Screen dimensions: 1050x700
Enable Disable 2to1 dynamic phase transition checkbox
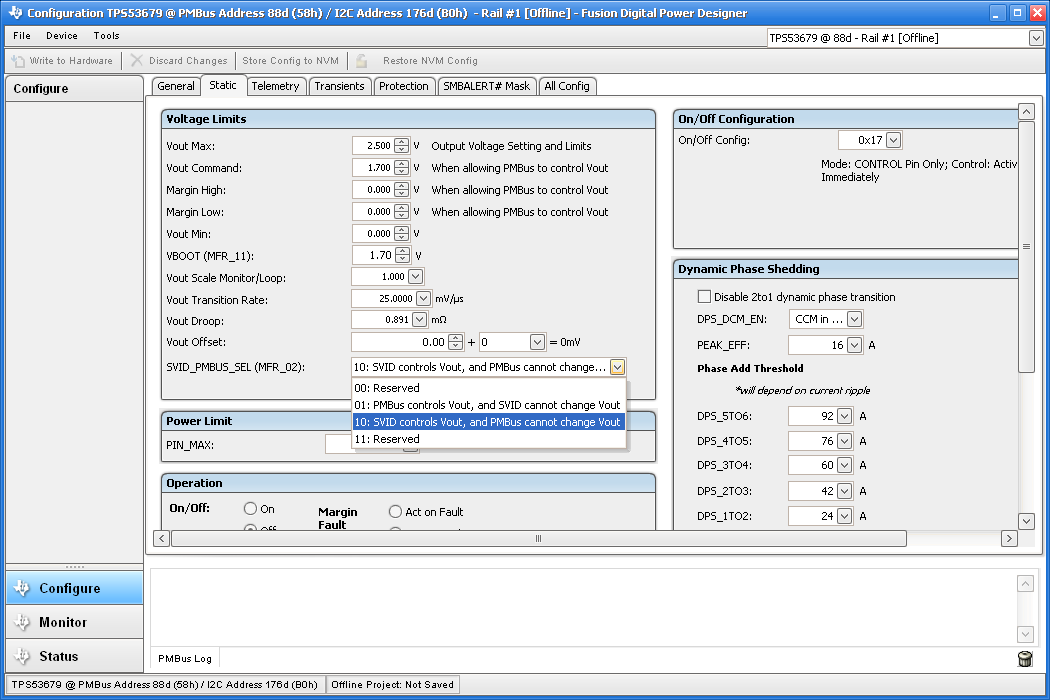point(704,296)
